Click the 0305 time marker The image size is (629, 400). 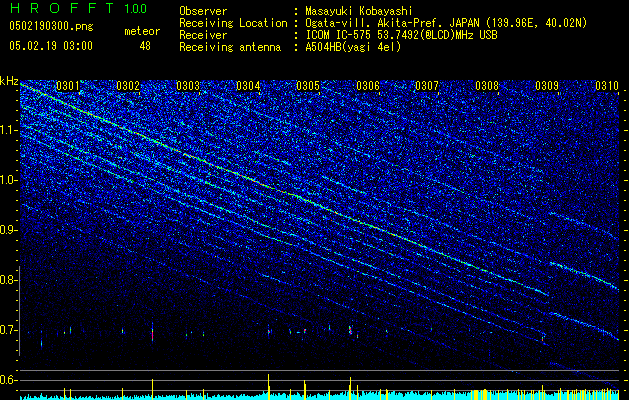(308, 86)
